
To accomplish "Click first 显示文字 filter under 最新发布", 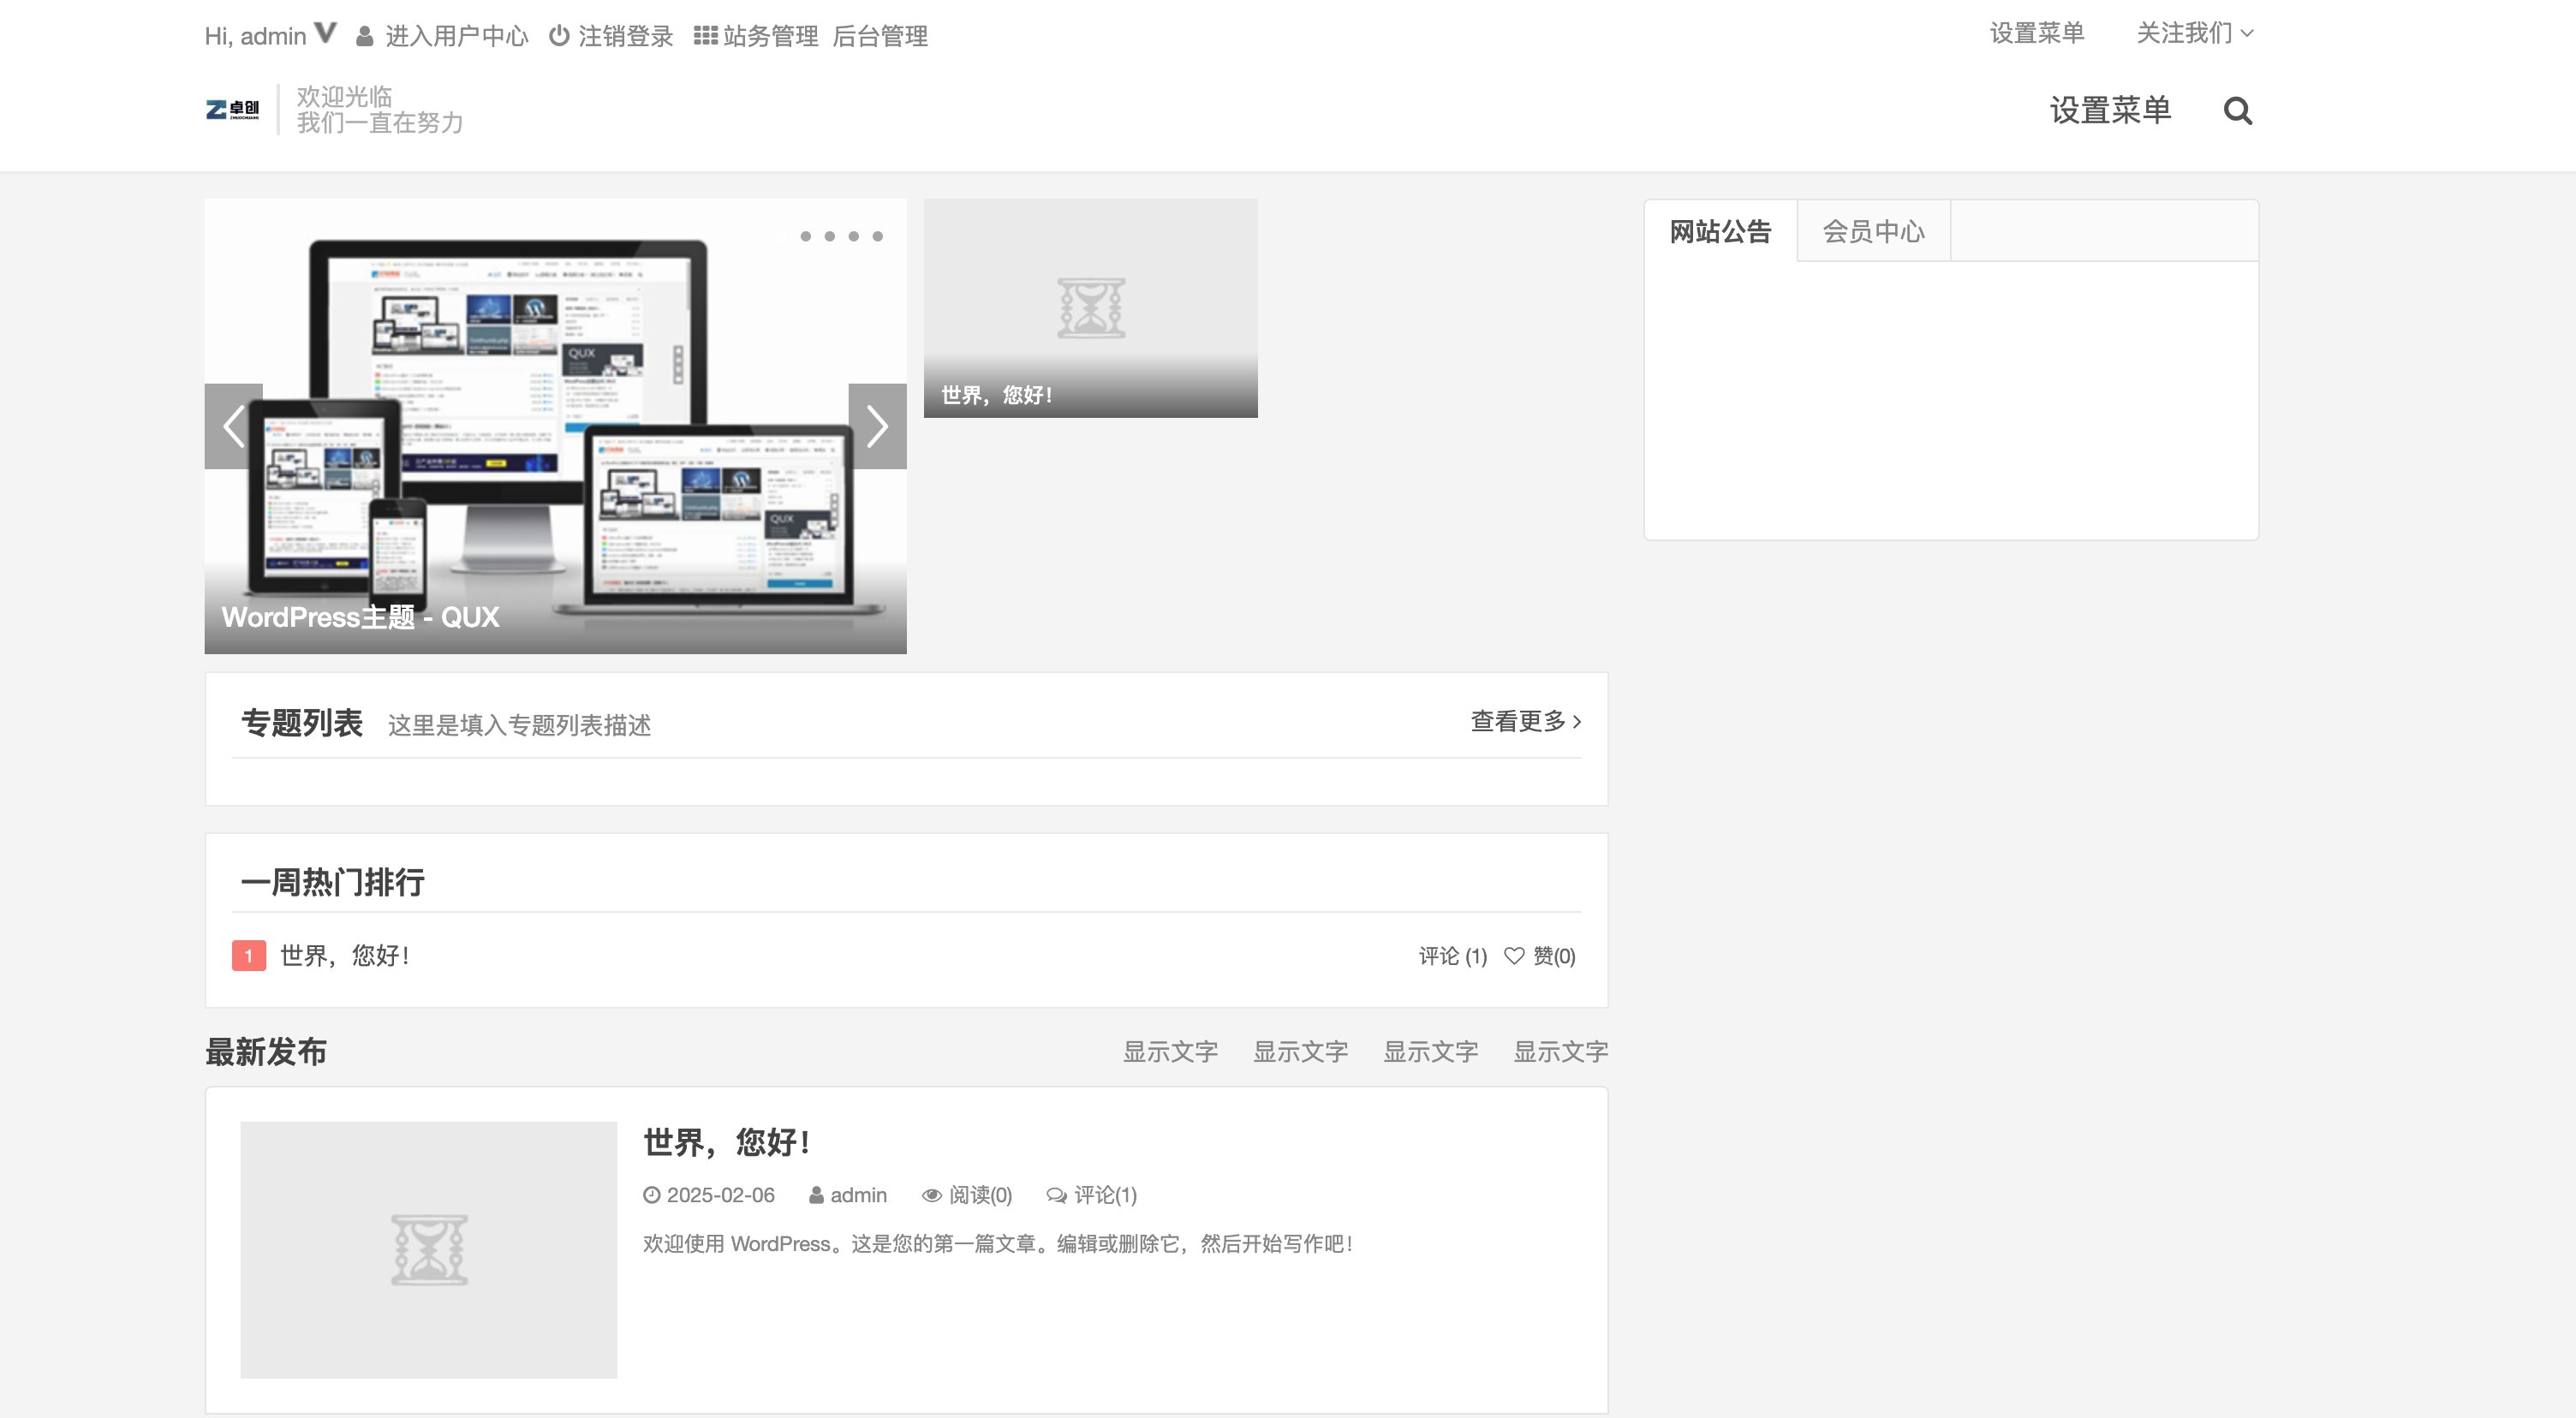I will pyautogui.click(x=1170, y=1051).
